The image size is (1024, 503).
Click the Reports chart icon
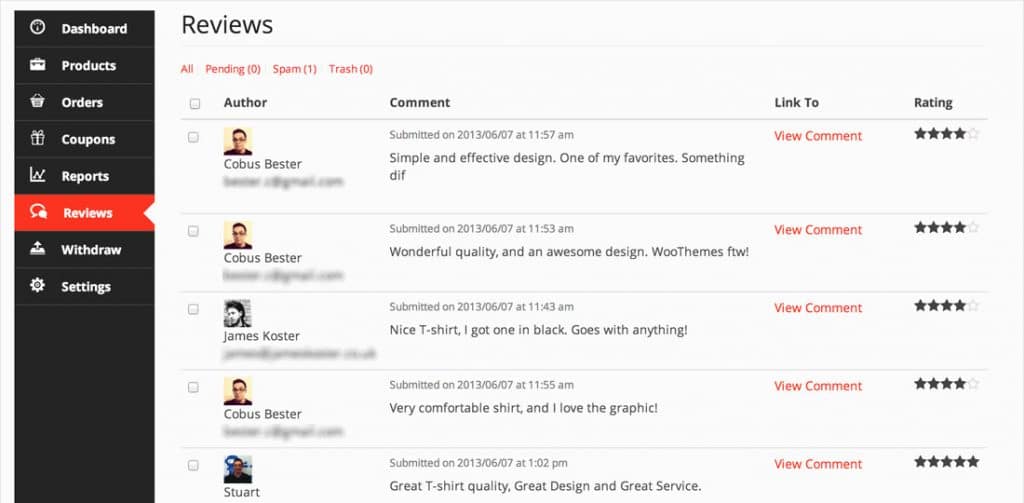pos(38,175)
